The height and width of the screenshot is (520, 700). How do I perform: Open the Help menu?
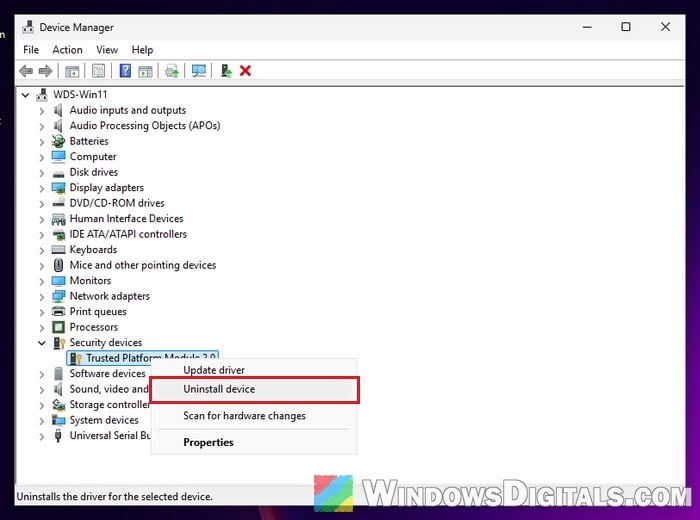click(142, 50)
